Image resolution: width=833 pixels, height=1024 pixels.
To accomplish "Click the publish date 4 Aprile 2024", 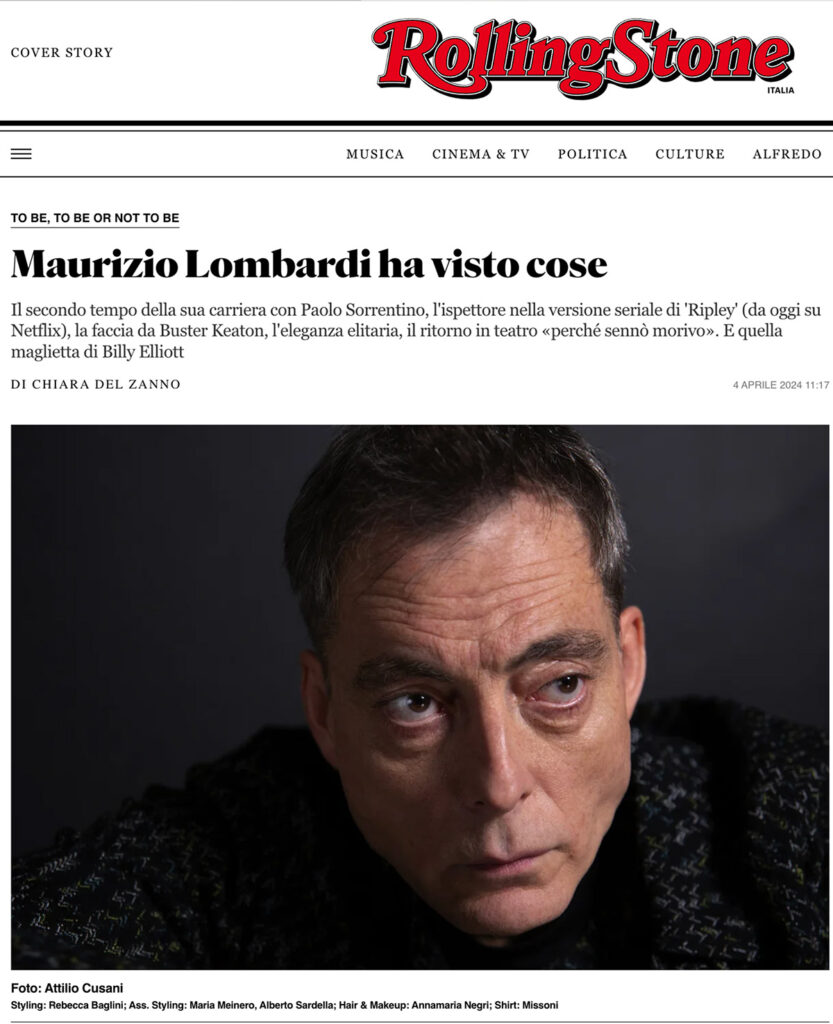I will tap(767, 385).
